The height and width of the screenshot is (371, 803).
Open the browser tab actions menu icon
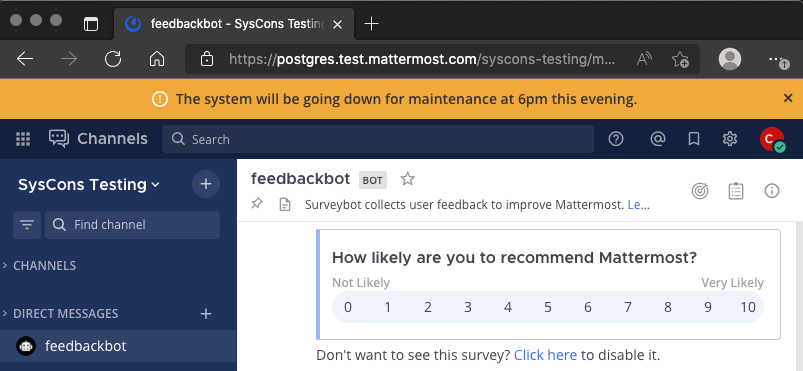tap(91, 24)
